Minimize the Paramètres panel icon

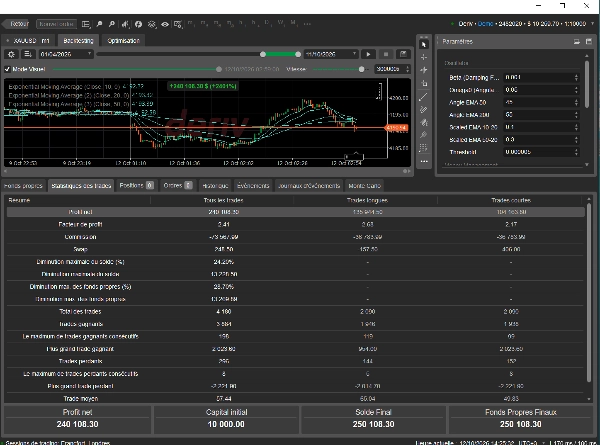tap(577, 42)
